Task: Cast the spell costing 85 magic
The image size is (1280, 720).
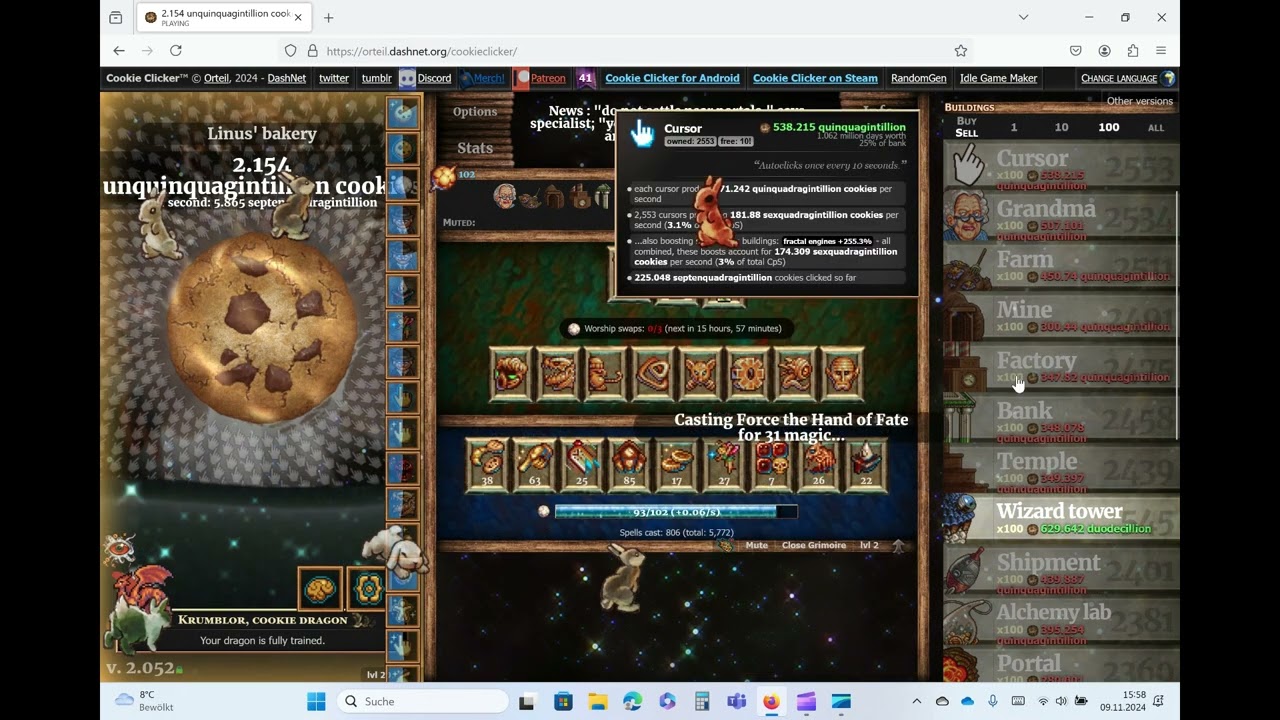Action: [x=629, y=465]
